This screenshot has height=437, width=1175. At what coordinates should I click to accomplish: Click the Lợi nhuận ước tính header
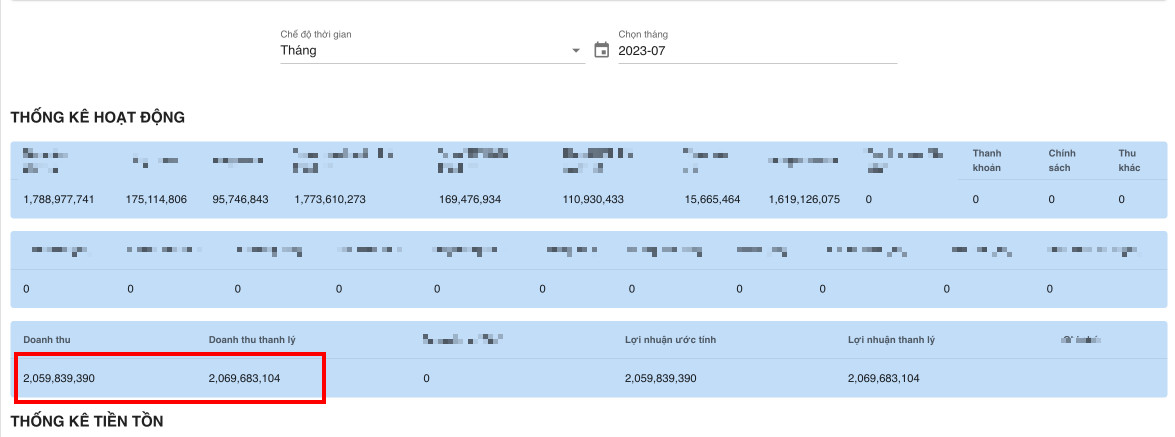point(670,340)
